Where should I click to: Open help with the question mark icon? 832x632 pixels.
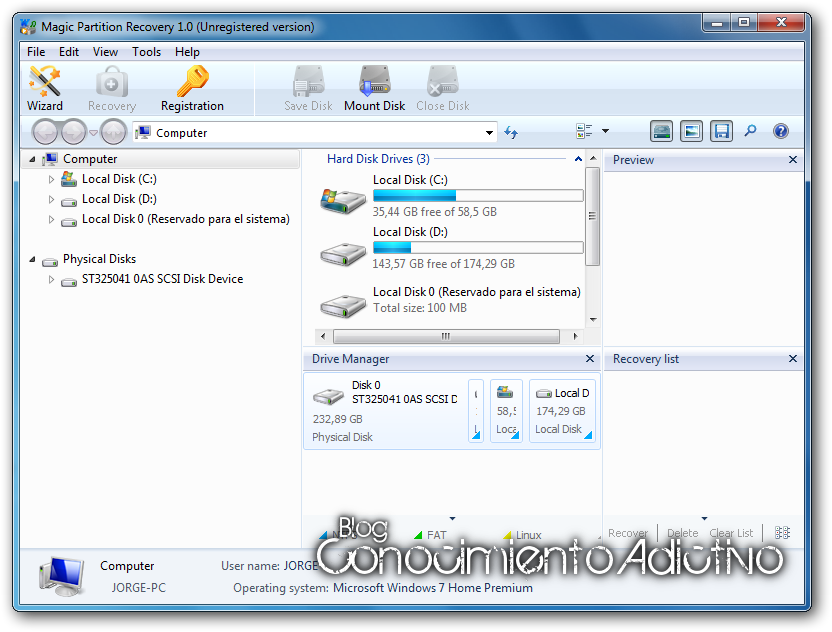click(x=781, y=131)
